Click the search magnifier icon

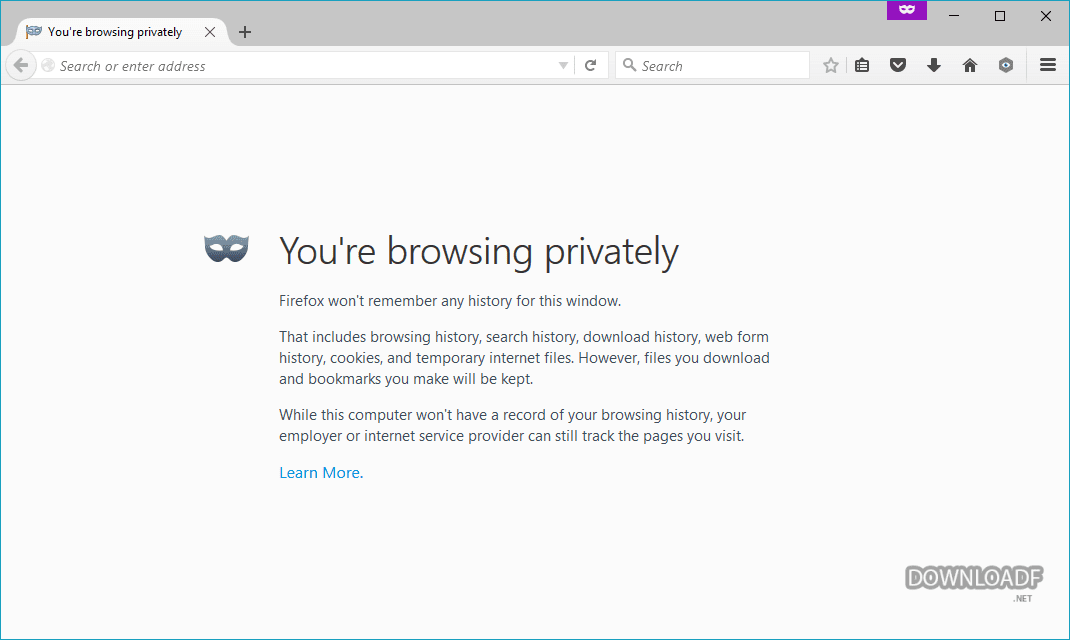tap(629, 66)
